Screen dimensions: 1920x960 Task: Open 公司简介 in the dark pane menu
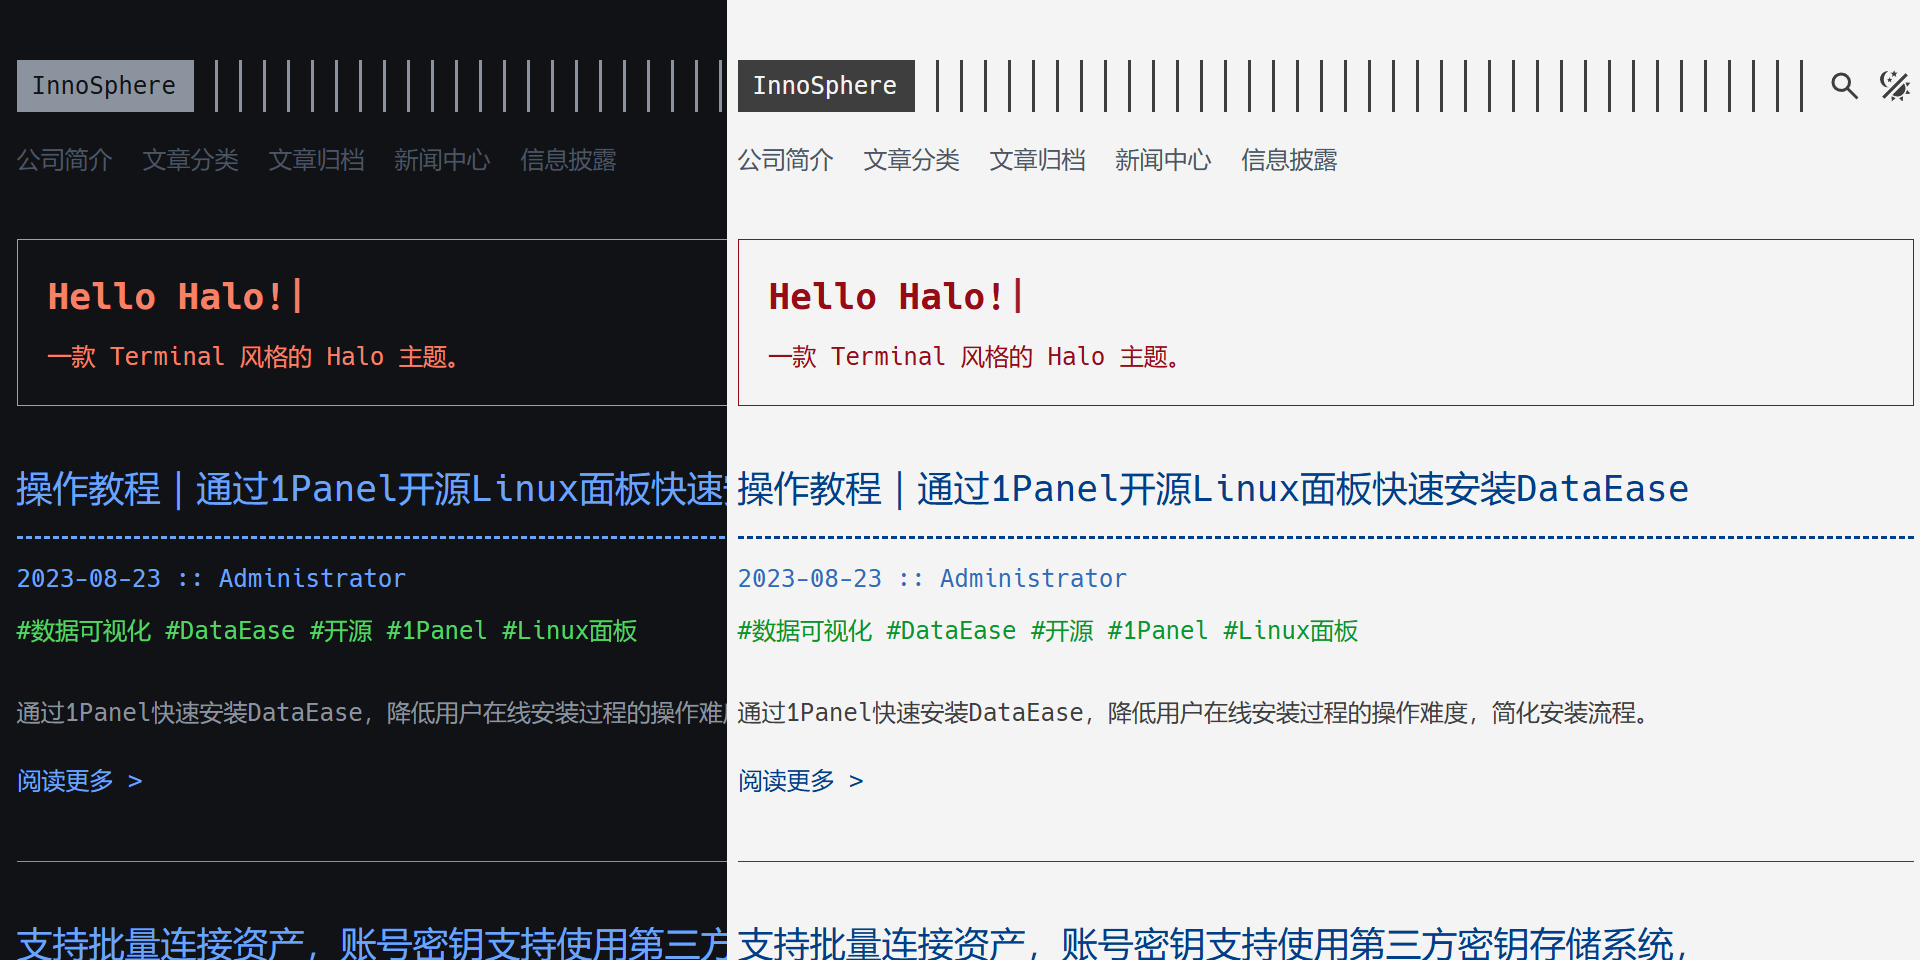pyautogui.click(x=65, y=160)
